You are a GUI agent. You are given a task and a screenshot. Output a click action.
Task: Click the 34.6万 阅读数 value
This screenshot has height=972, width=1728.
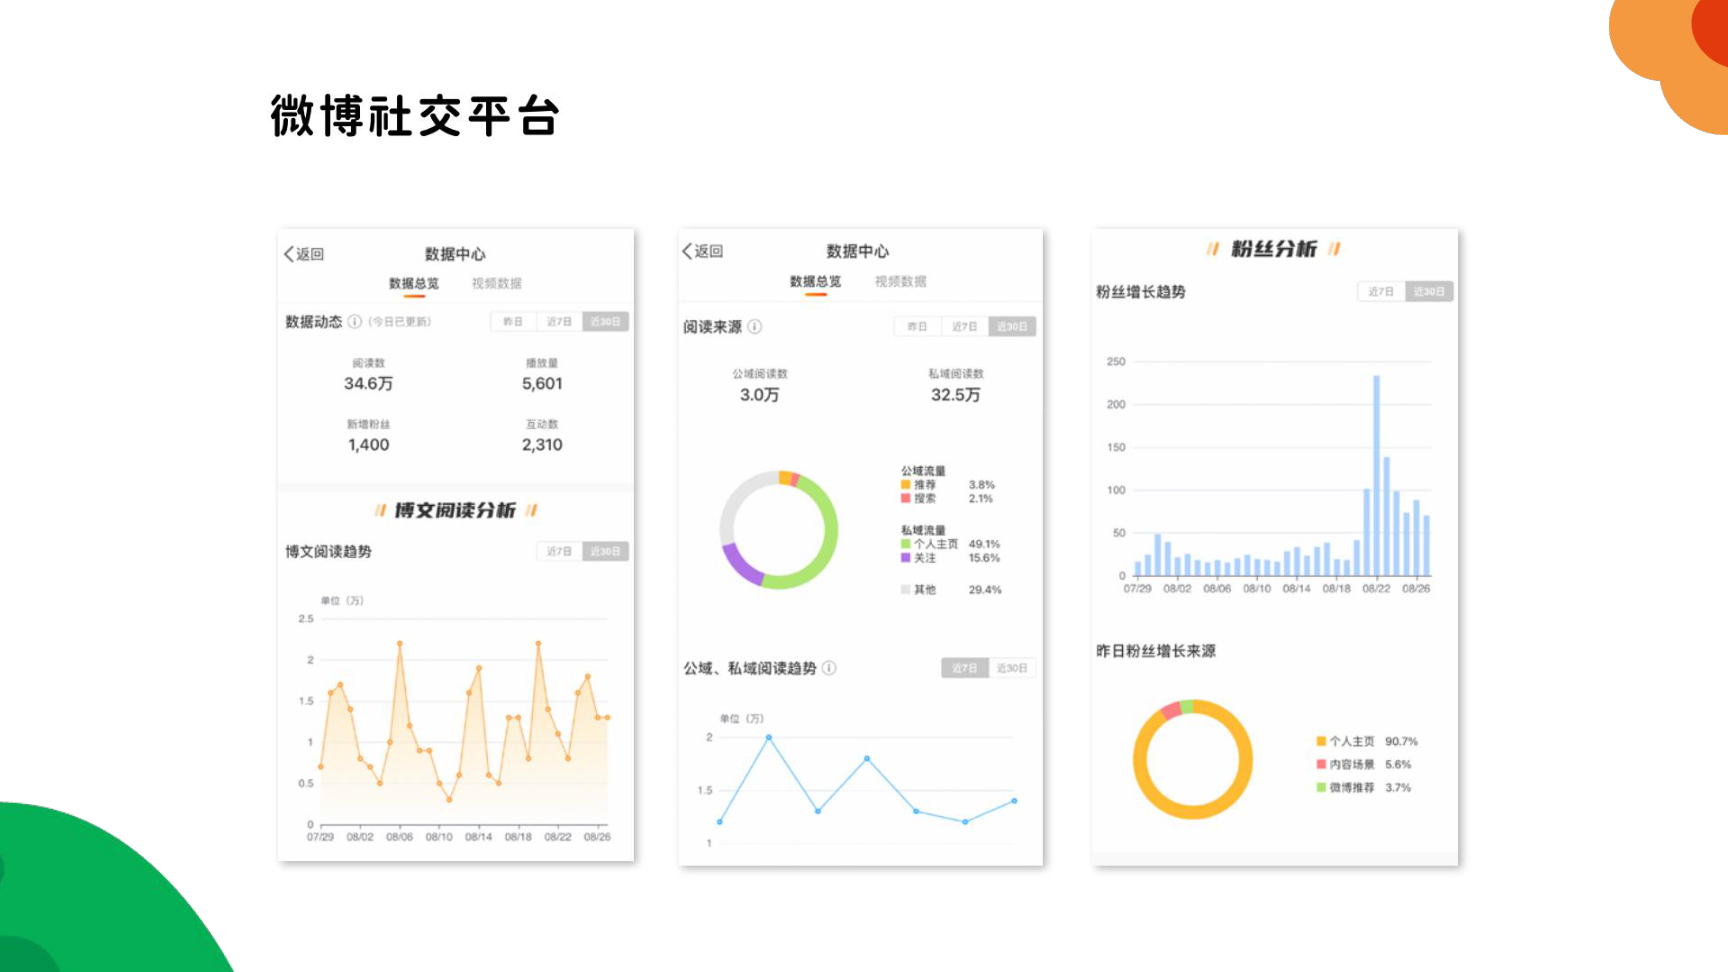[368, 384]
